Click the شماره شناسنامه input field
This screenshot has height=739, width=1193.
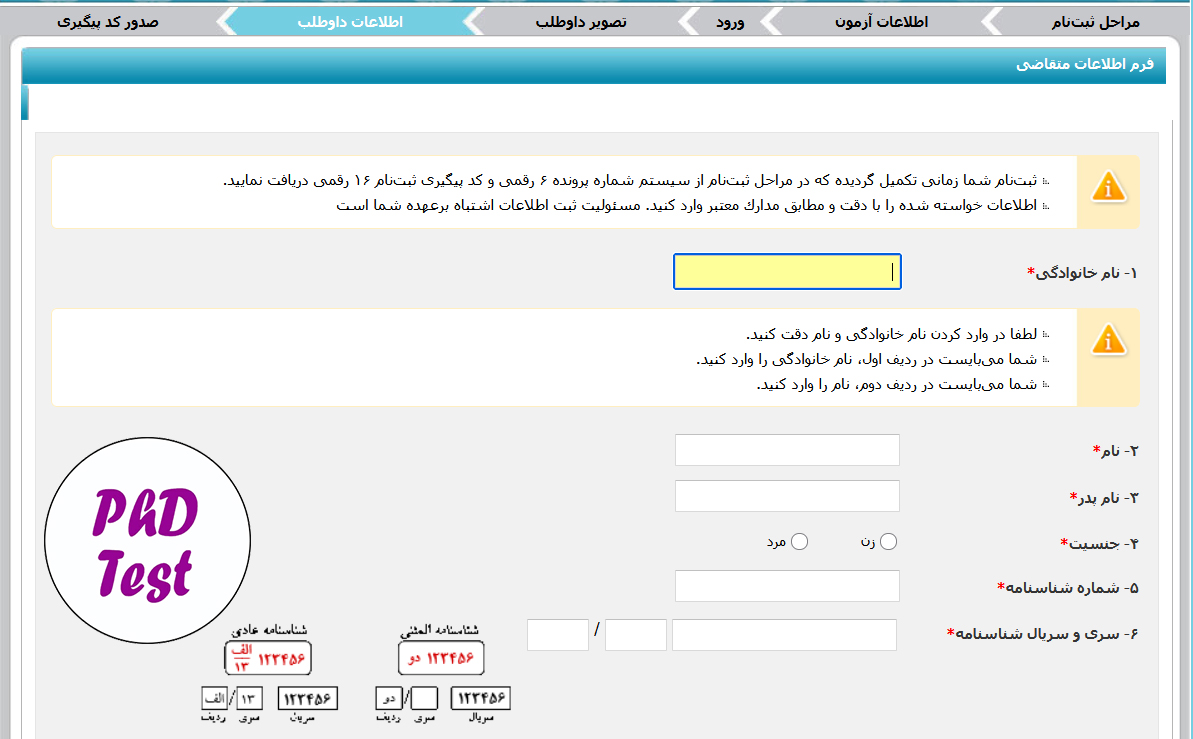click(787, 586)
